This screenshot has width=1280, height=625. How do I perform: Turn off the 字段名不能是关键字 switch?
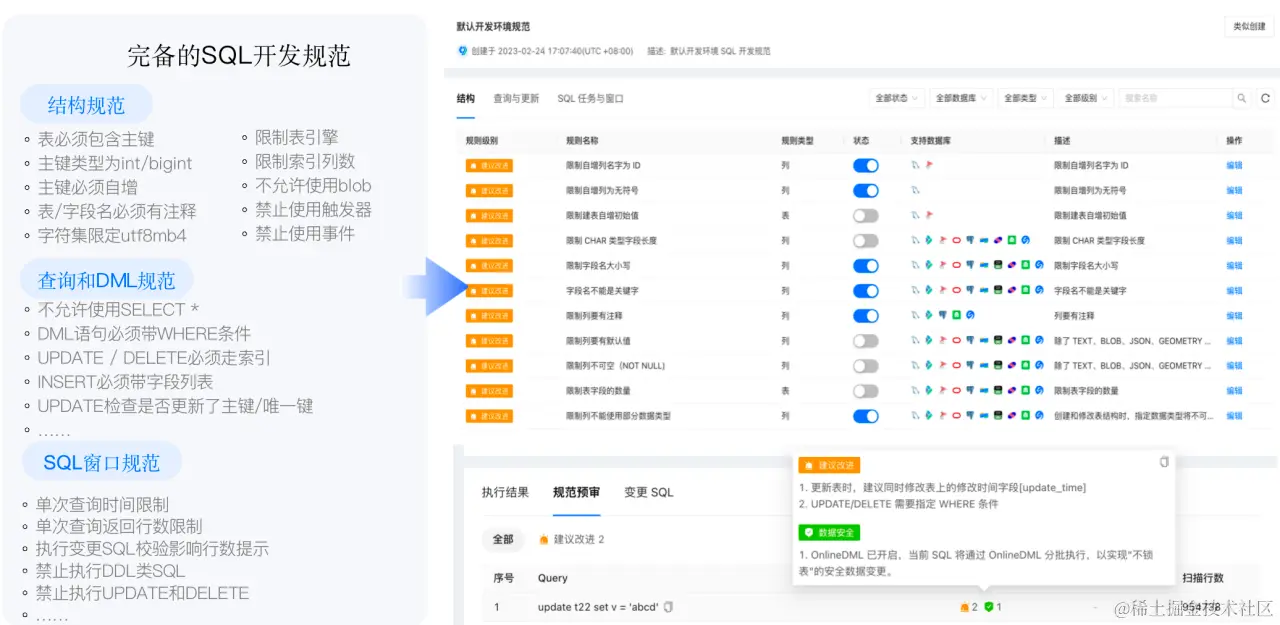click(866, 290)
